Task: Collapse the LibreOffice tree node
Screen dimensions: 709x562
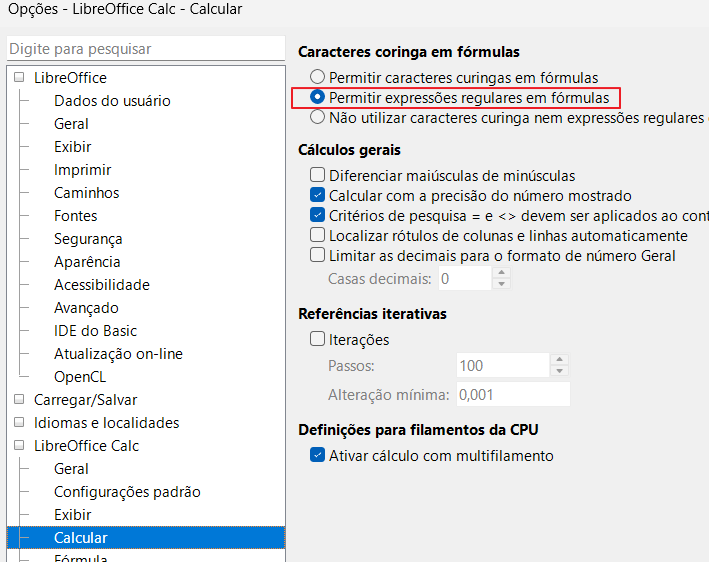Action: coord(19,77)
